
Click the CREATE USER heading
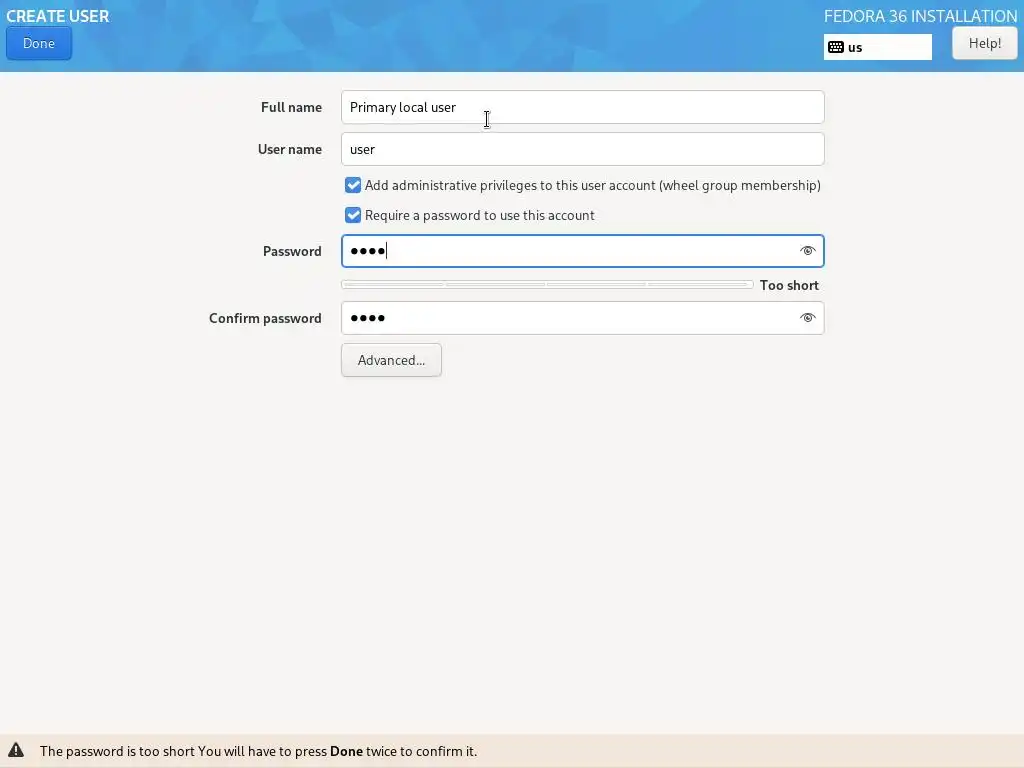(x=57, y=16)
